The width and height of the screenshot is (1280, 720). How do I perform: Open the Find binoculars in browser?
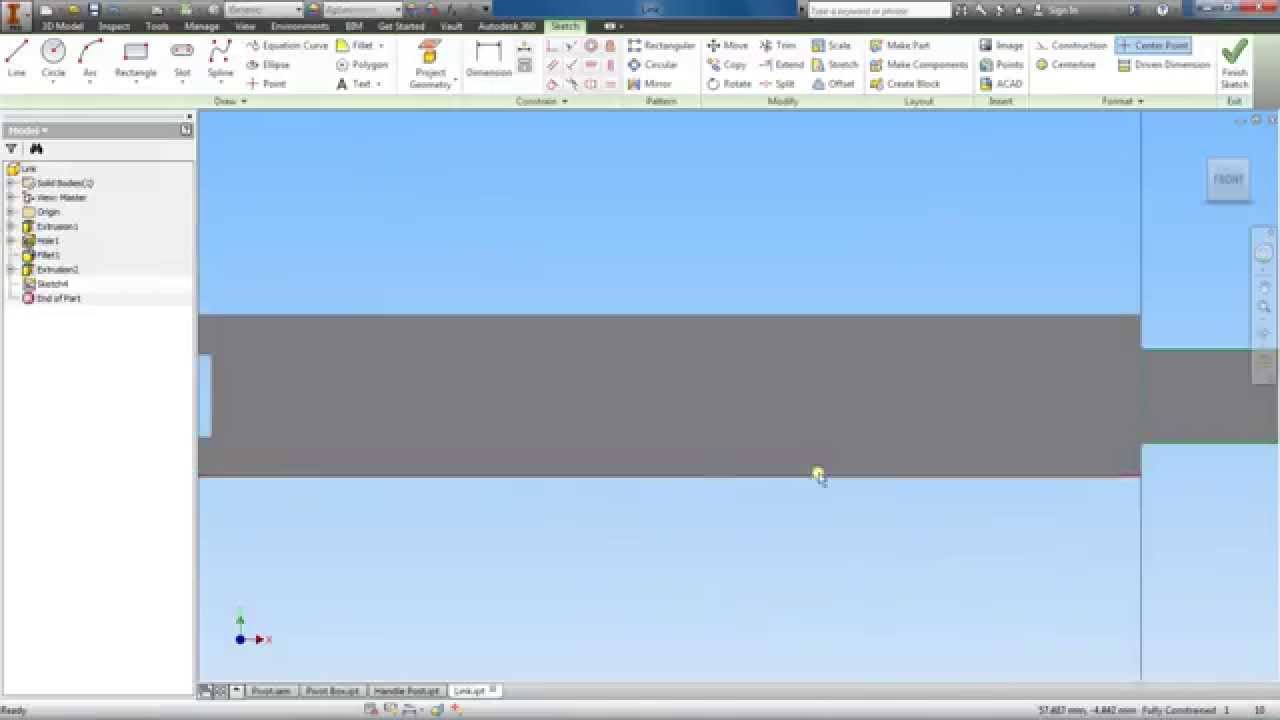36,149
